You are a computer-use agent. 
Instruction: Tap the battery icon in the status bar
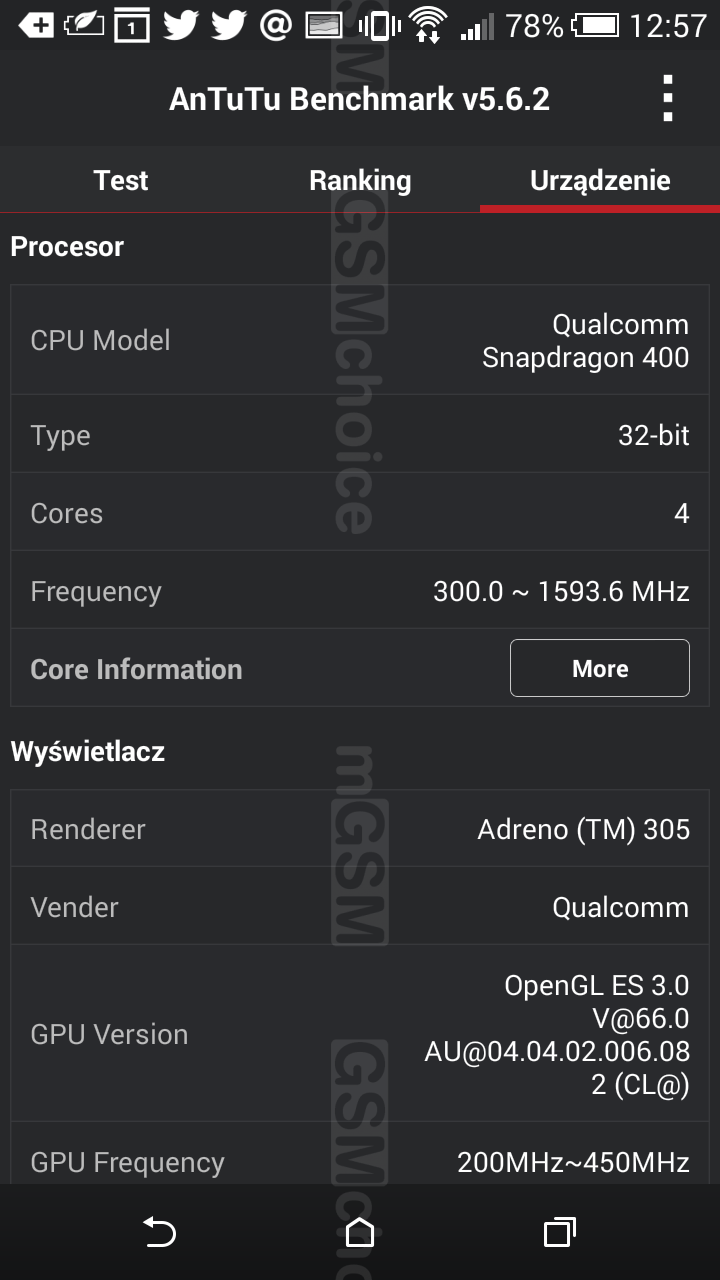[x=596, y=24]
